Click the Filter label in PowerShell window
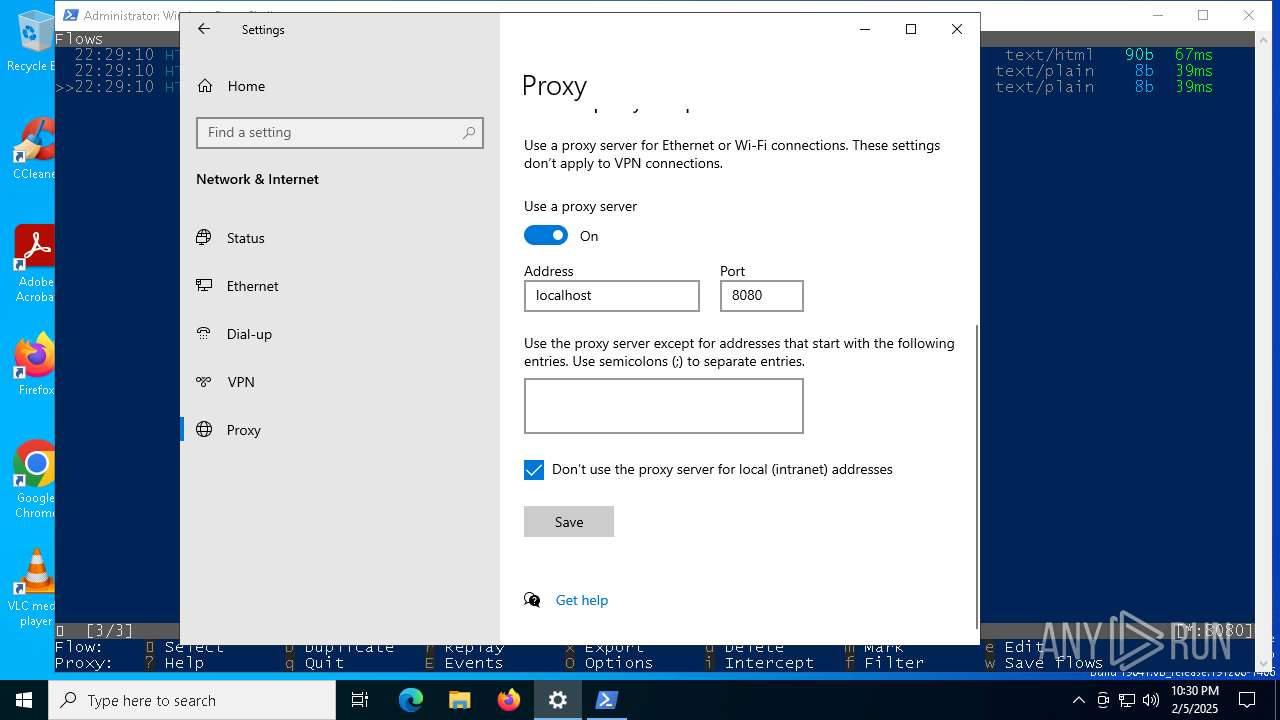 pyautogui.click(x=894, y=663)
